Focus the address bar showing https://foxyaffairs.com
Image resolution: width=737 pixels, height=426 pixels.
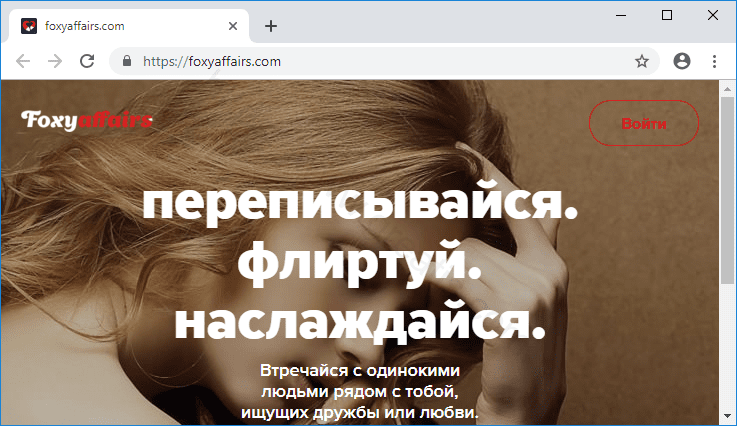click(380, 61)
